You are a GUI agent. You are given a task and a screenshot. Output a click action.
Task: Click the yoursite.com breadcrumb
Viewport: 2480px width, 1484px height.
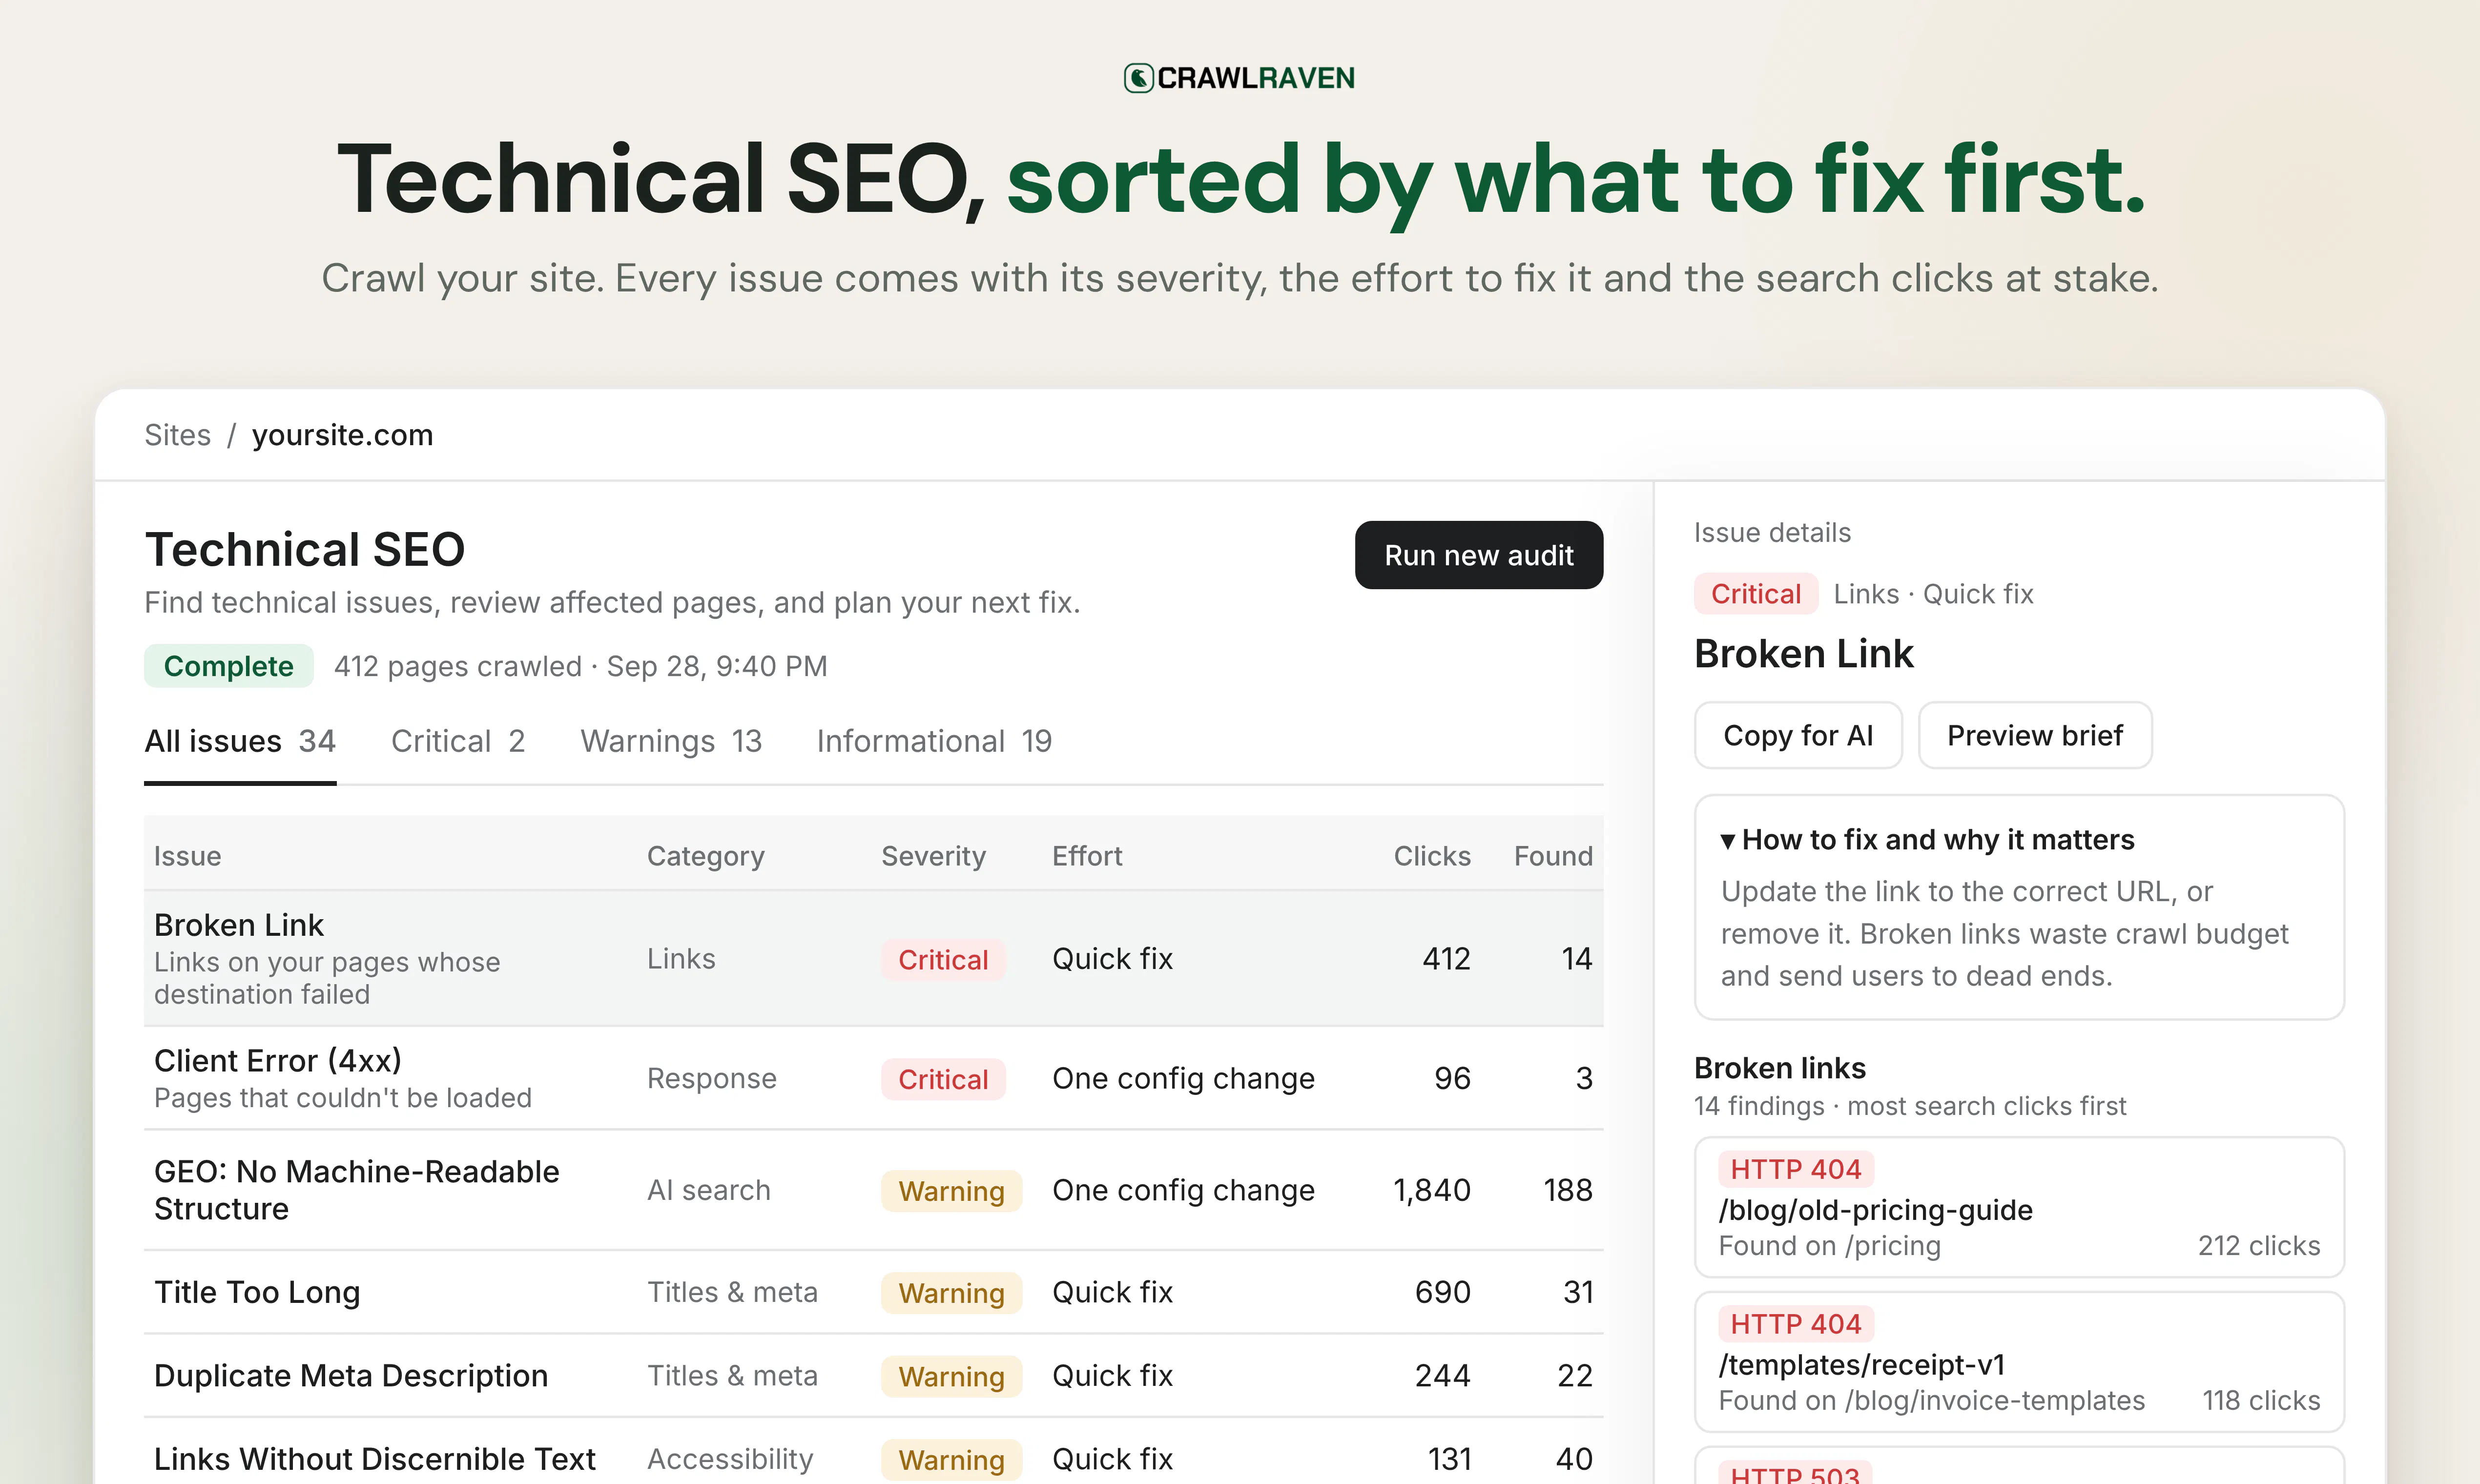point(342,435)
